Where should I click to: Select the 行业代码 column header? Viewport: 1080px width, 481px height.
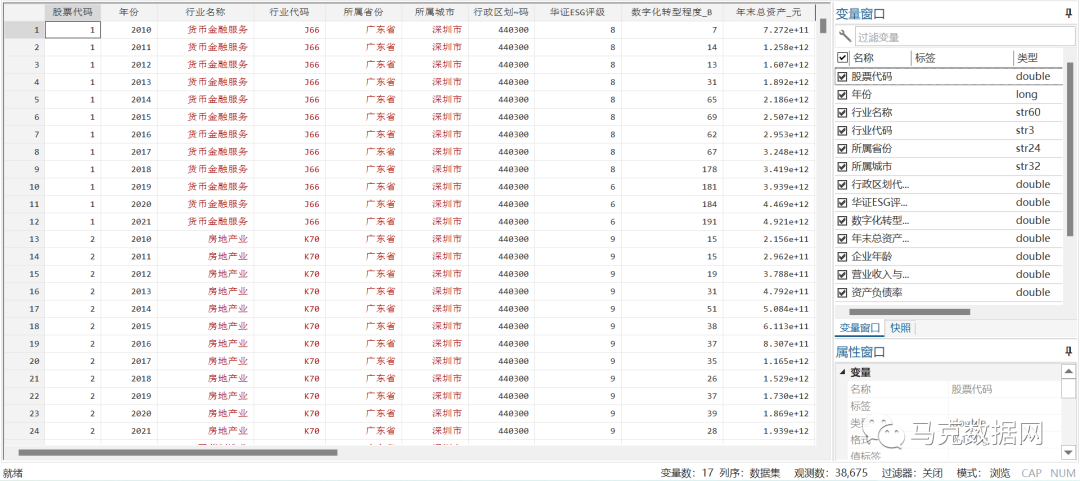click(x=289, y=12)
